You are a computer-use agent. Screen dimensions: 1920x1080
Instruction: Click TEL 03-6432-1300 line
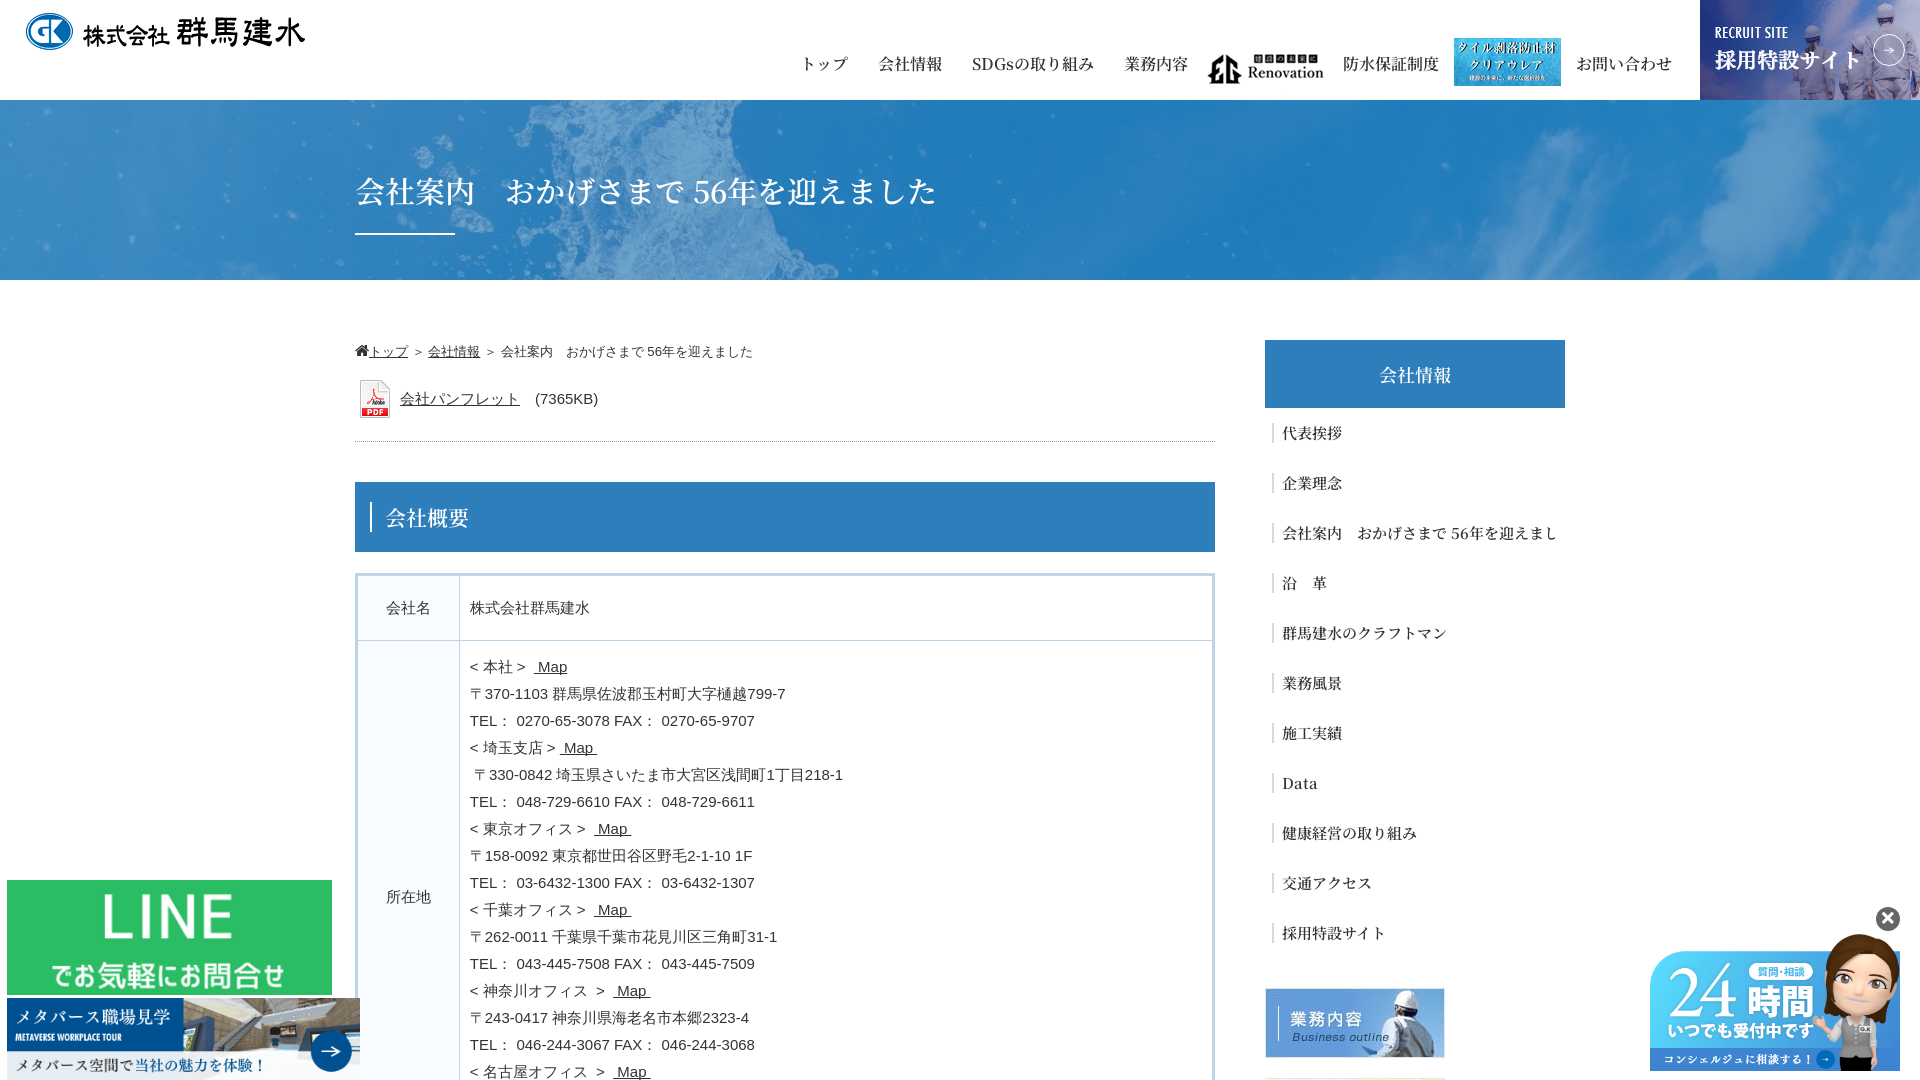point(612,883)
